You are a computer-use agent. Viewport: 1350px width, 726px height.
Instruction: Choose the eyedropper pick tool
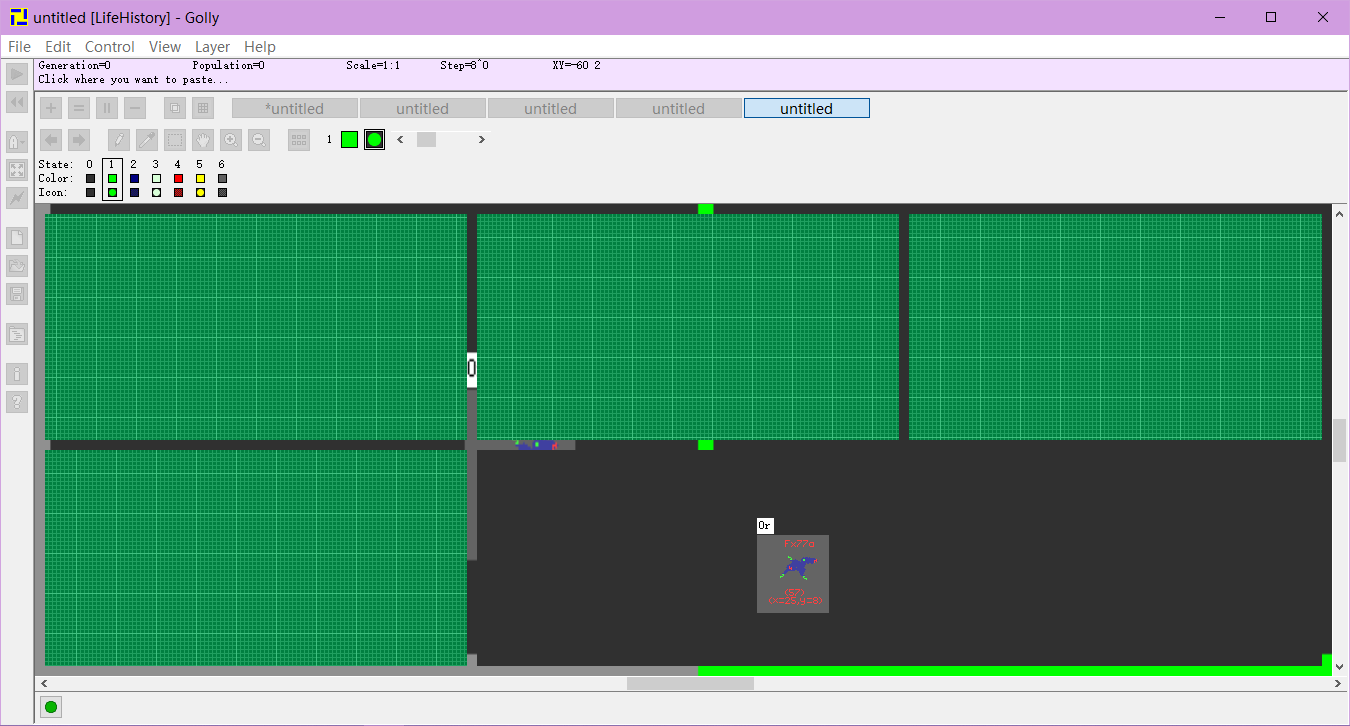tap(147, 140)
